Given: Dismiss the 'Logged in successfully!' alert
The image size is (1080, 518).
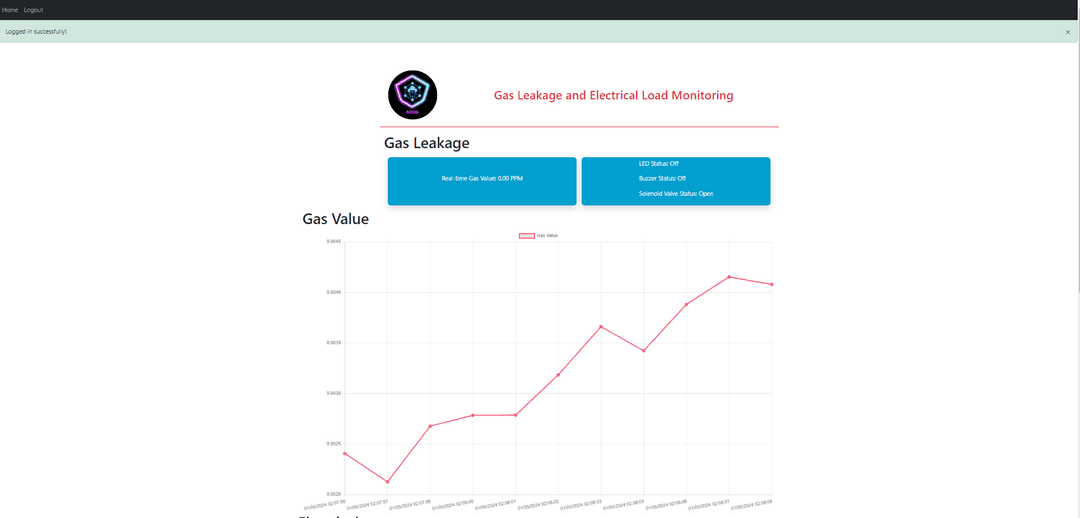Looking at the screenshot, I should click(1068, 32).
